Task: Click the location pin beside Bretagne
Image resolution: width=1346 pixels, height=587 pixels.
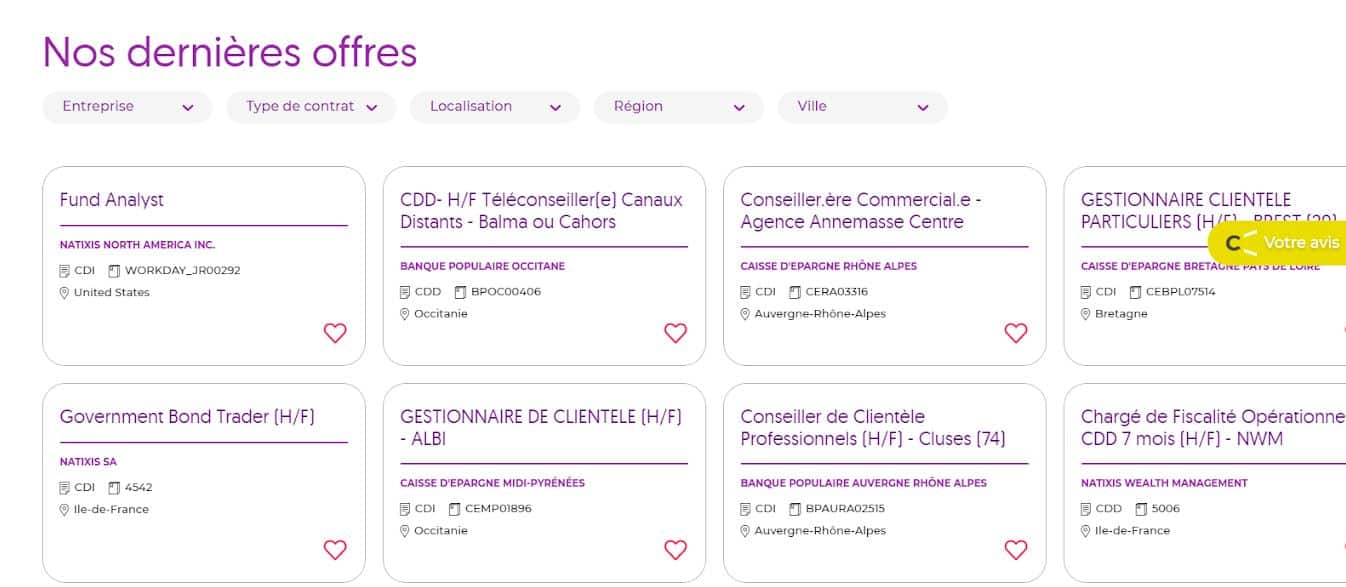Action: click(1086, 314)
